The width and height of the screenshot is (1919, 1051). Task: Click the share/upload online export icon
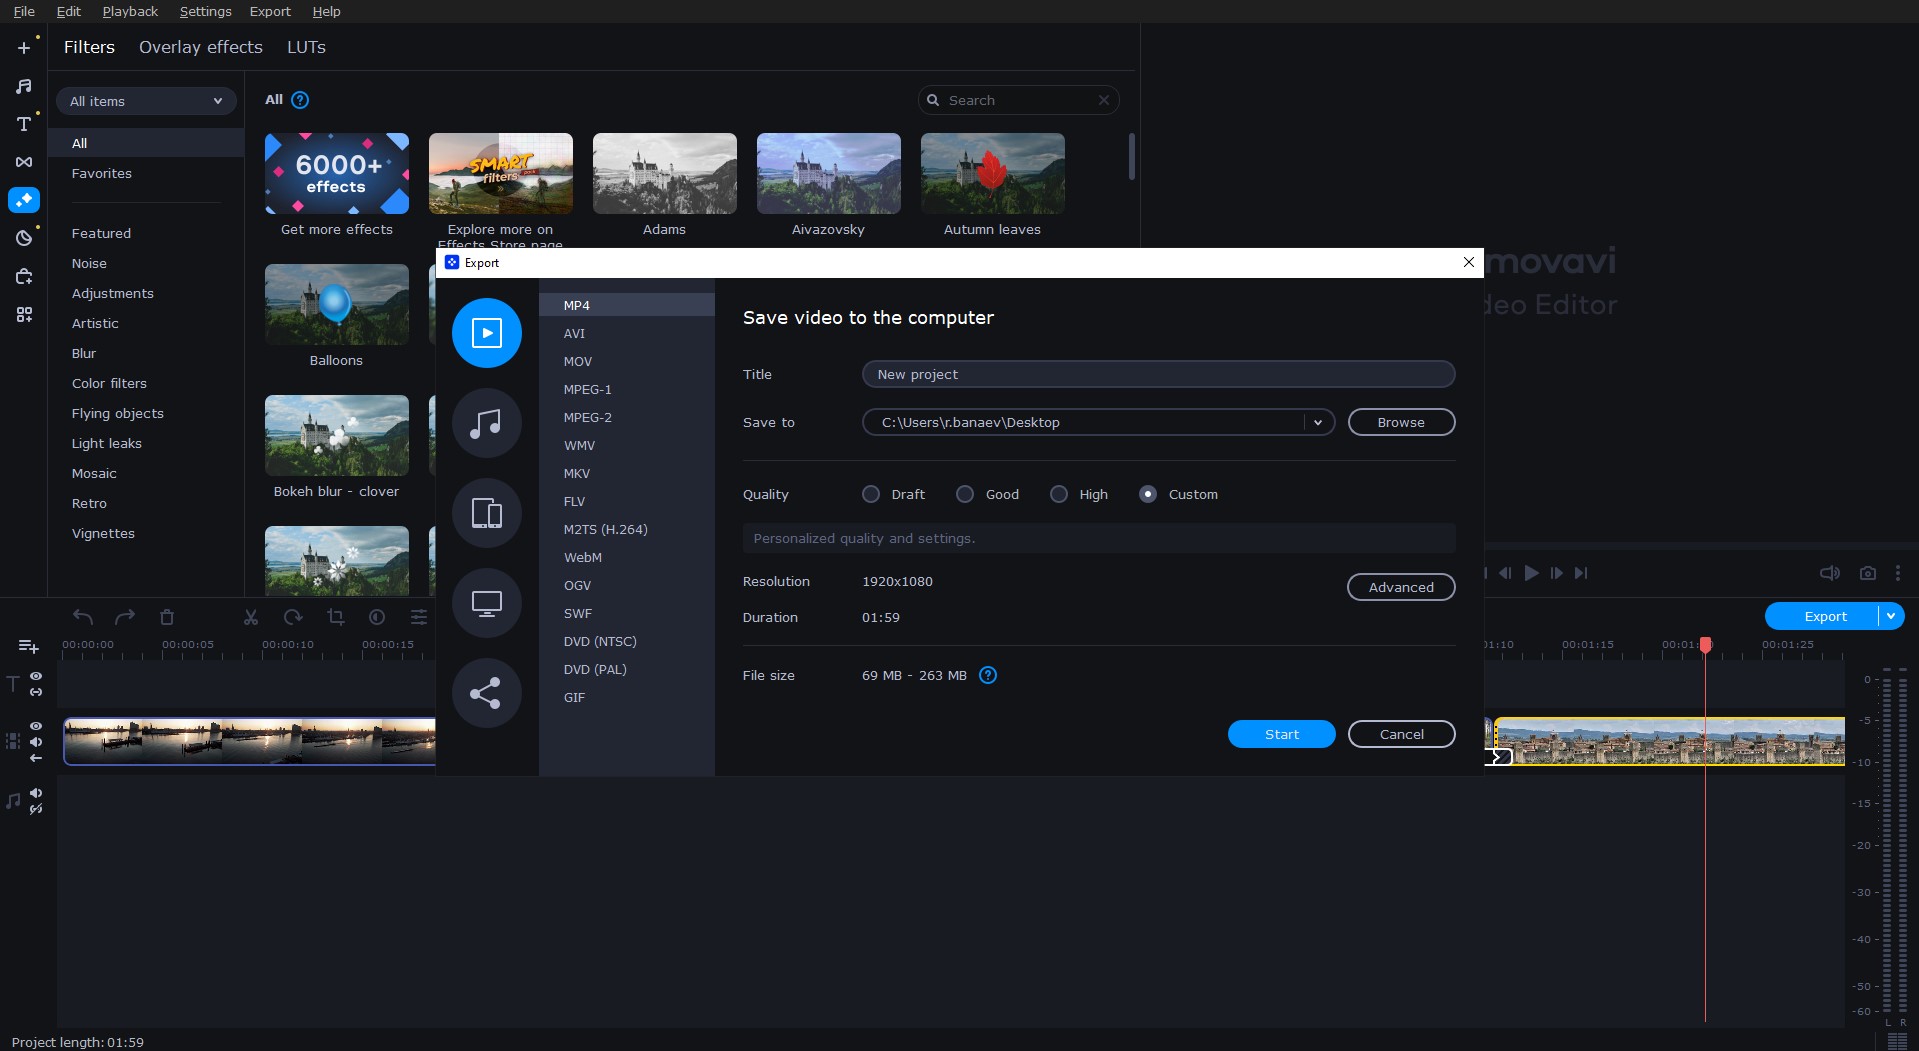(x=486, y=693)
